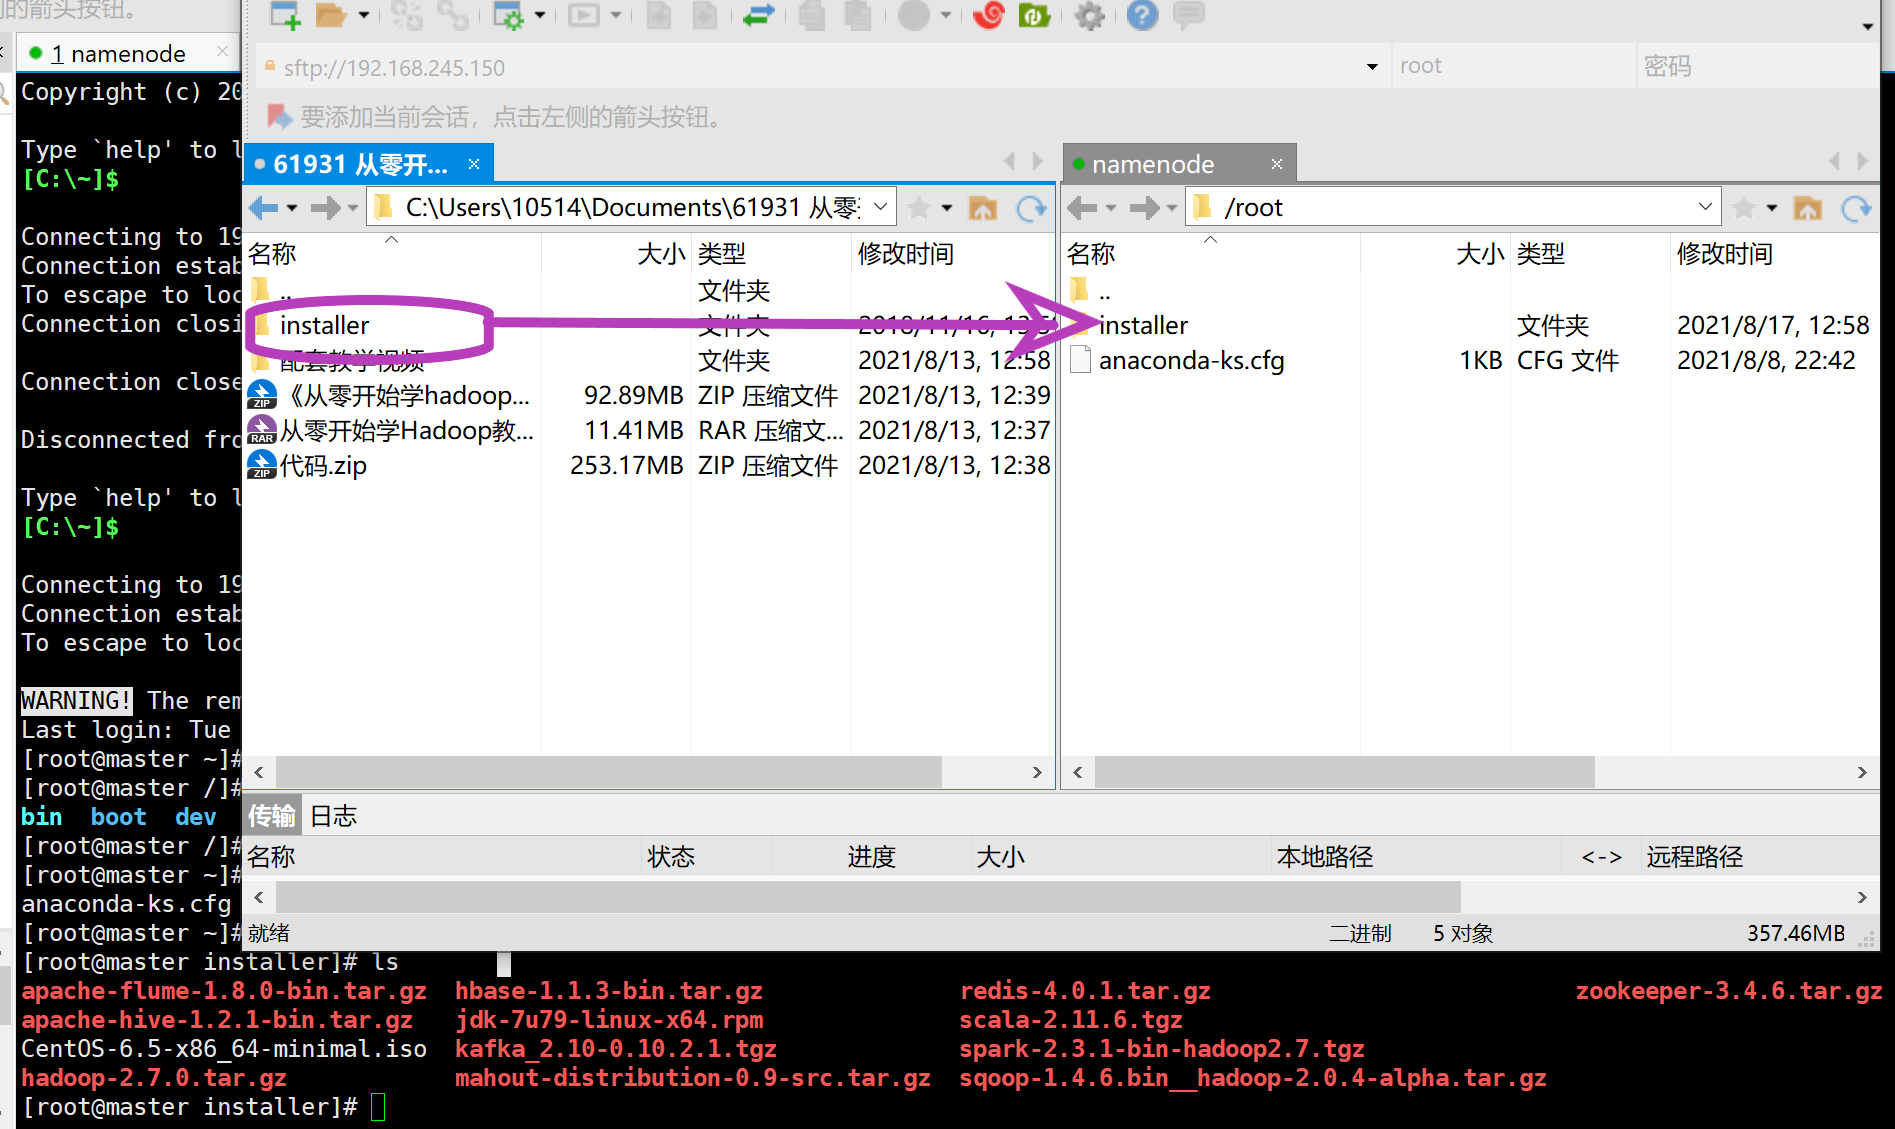Click the add-session bookmark flag icon
Viewport: 1895px width, 1129px height.
(279, 117)
